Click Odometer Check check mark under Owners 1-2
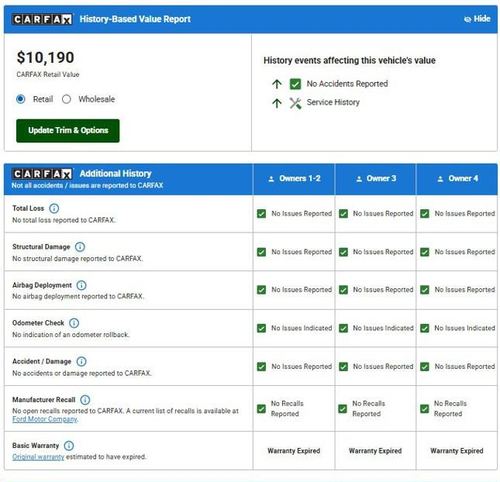Viewport: 500px width, 482px height. pyautogui.click(x=262, y=328)
